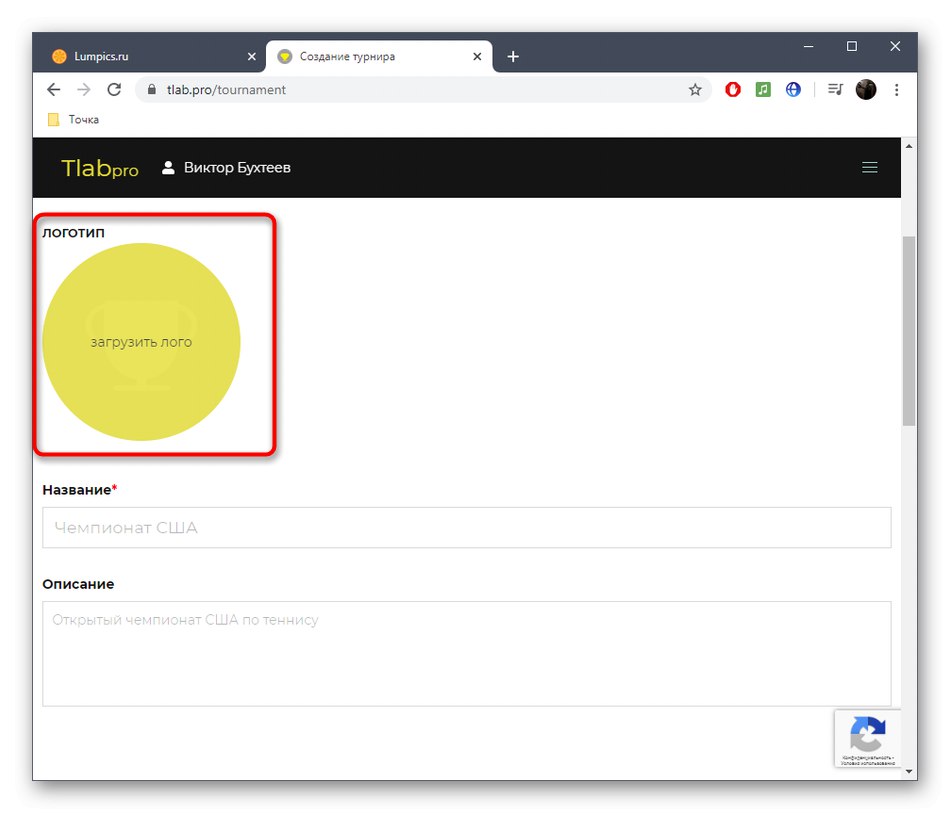Image resolution: width=950 pixels, height=813 pixels.
Task: Close the Lumpics.ru tab
Action: 251,56
